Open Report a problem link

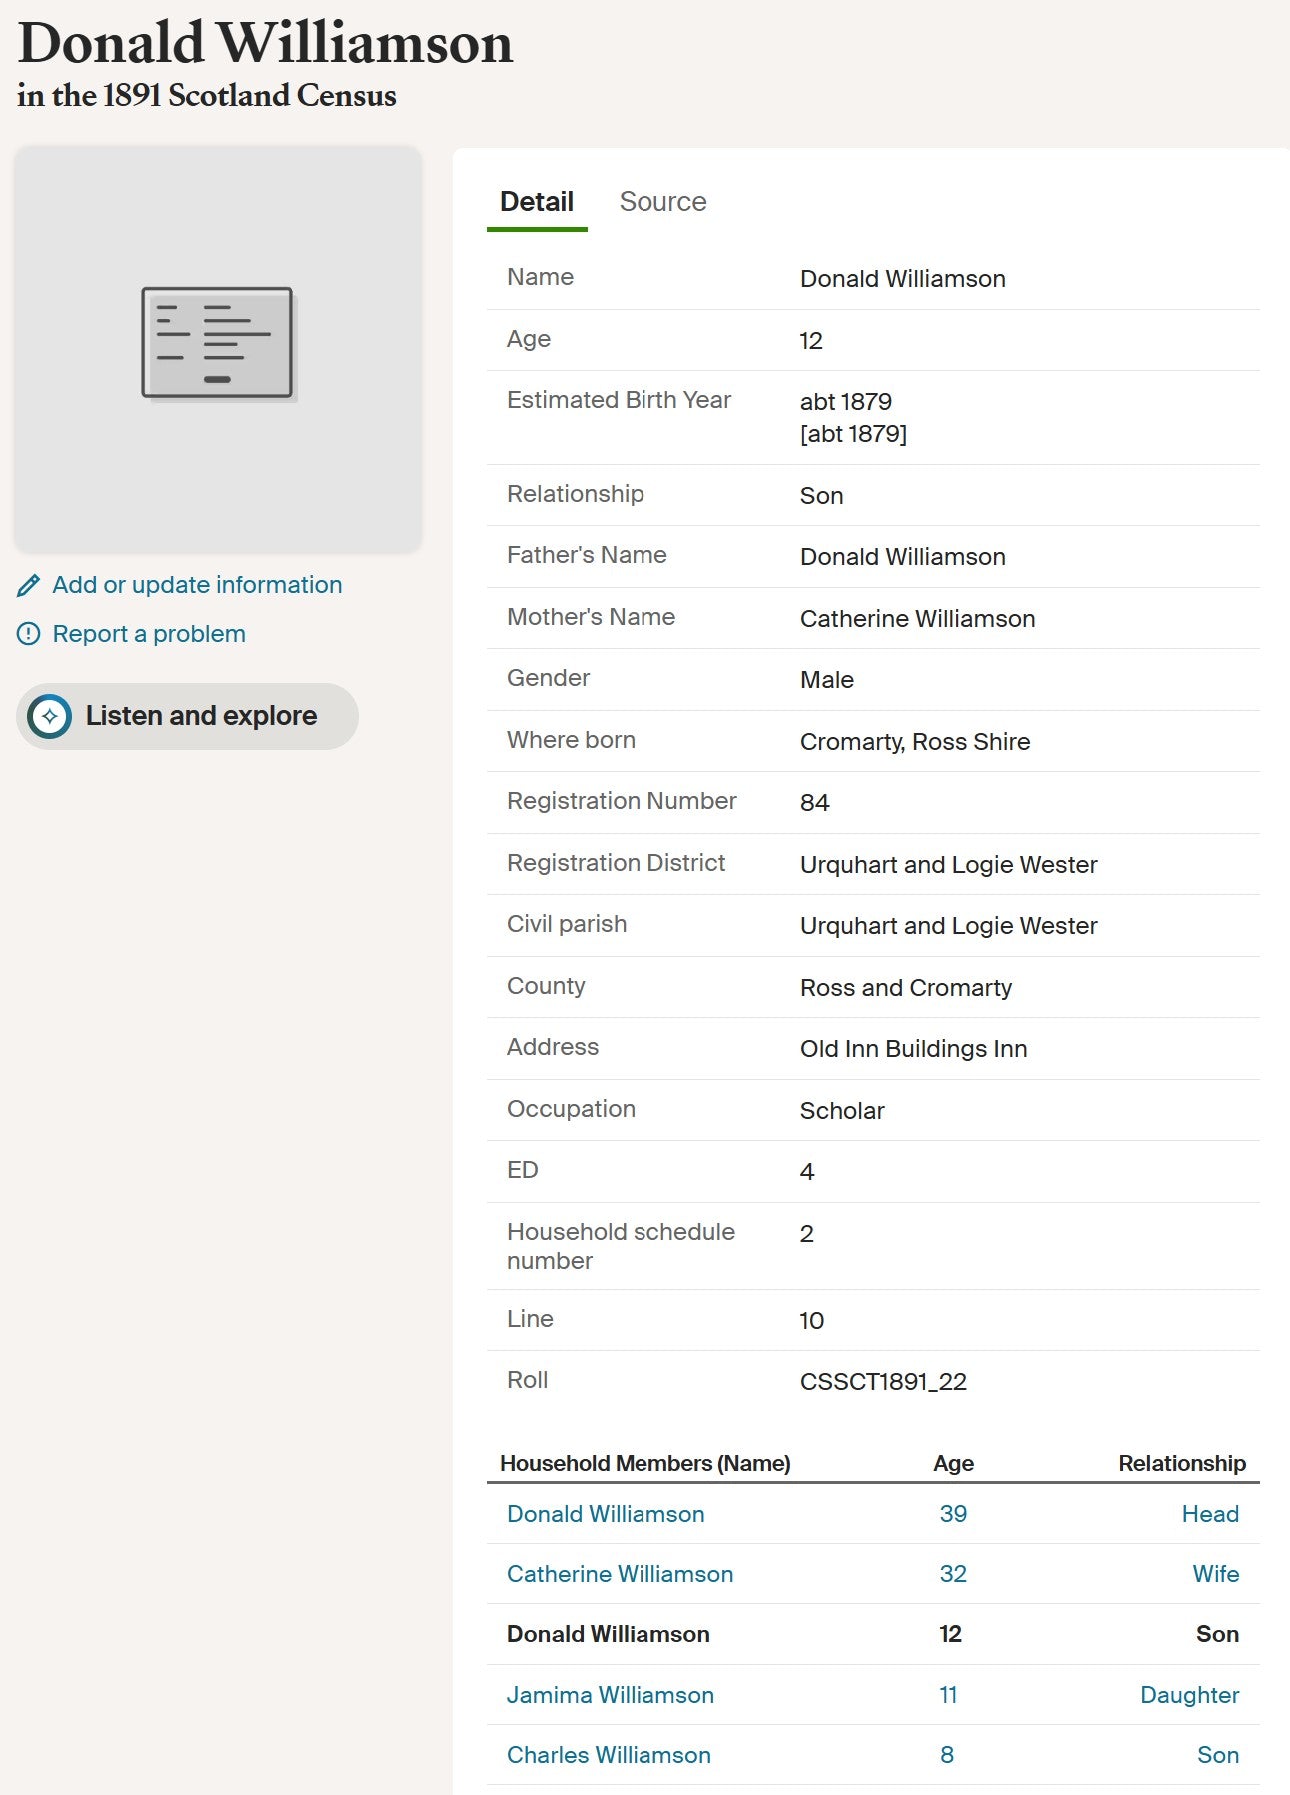149,634
